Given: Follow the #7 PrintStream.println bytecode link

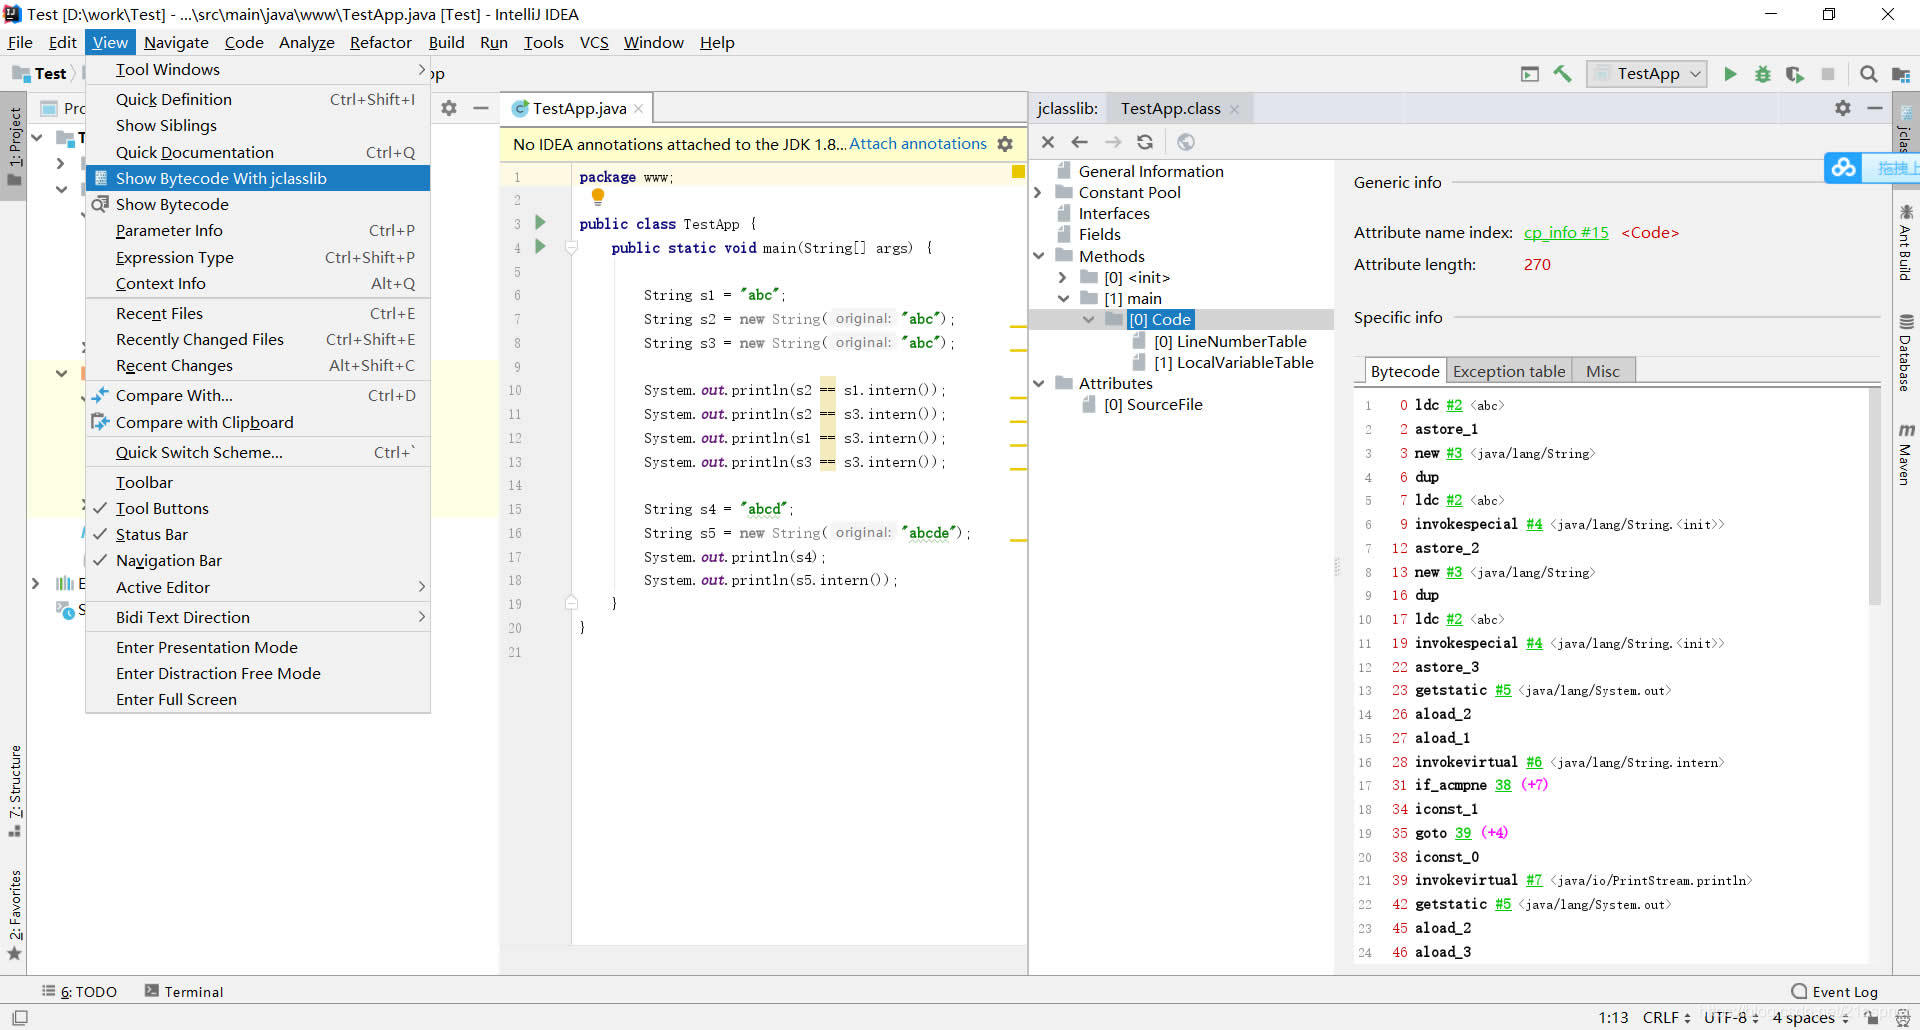Looking at the screenshot, I should point(1534,880).
